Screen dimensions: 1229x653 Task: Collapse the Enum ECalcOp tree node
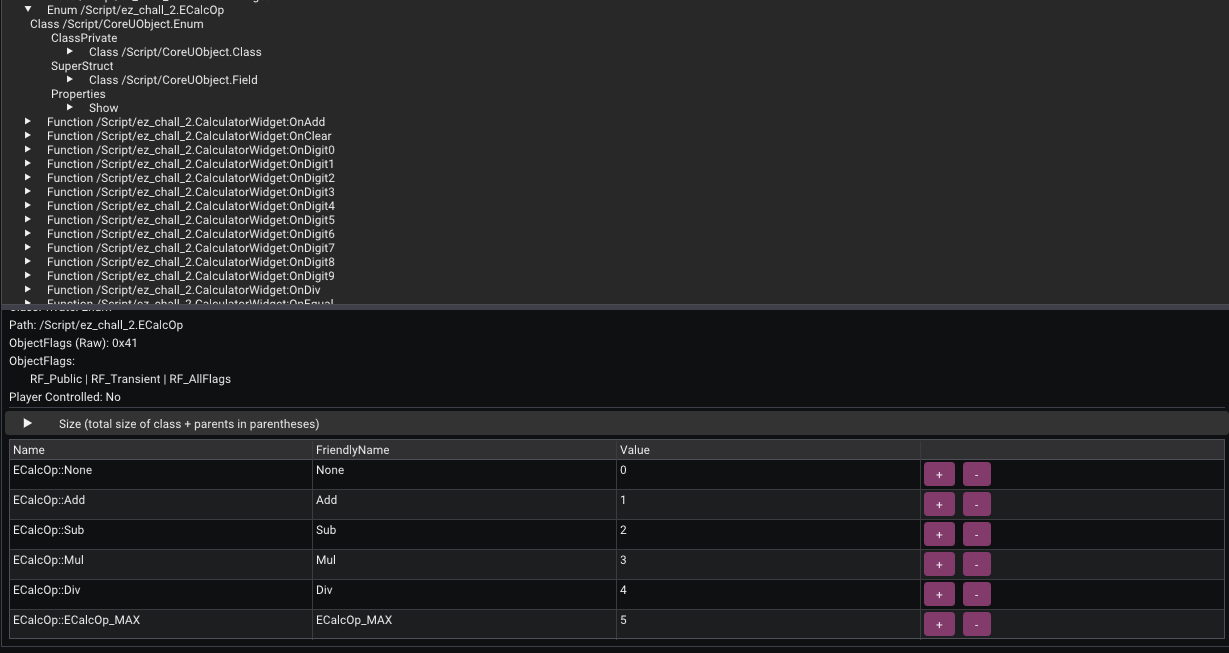pyautogui.click(x=29, y=9)
